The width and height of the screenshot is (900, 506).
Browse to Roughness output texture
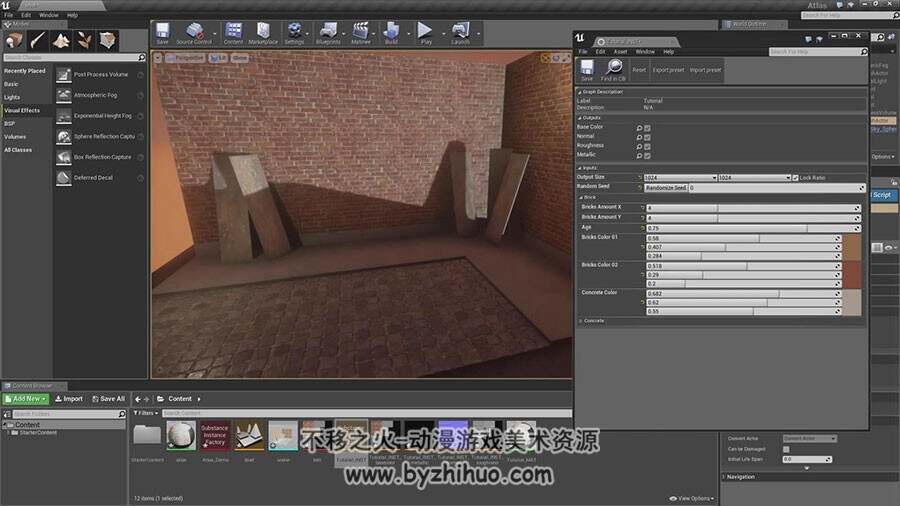click(x=639, y=146)
